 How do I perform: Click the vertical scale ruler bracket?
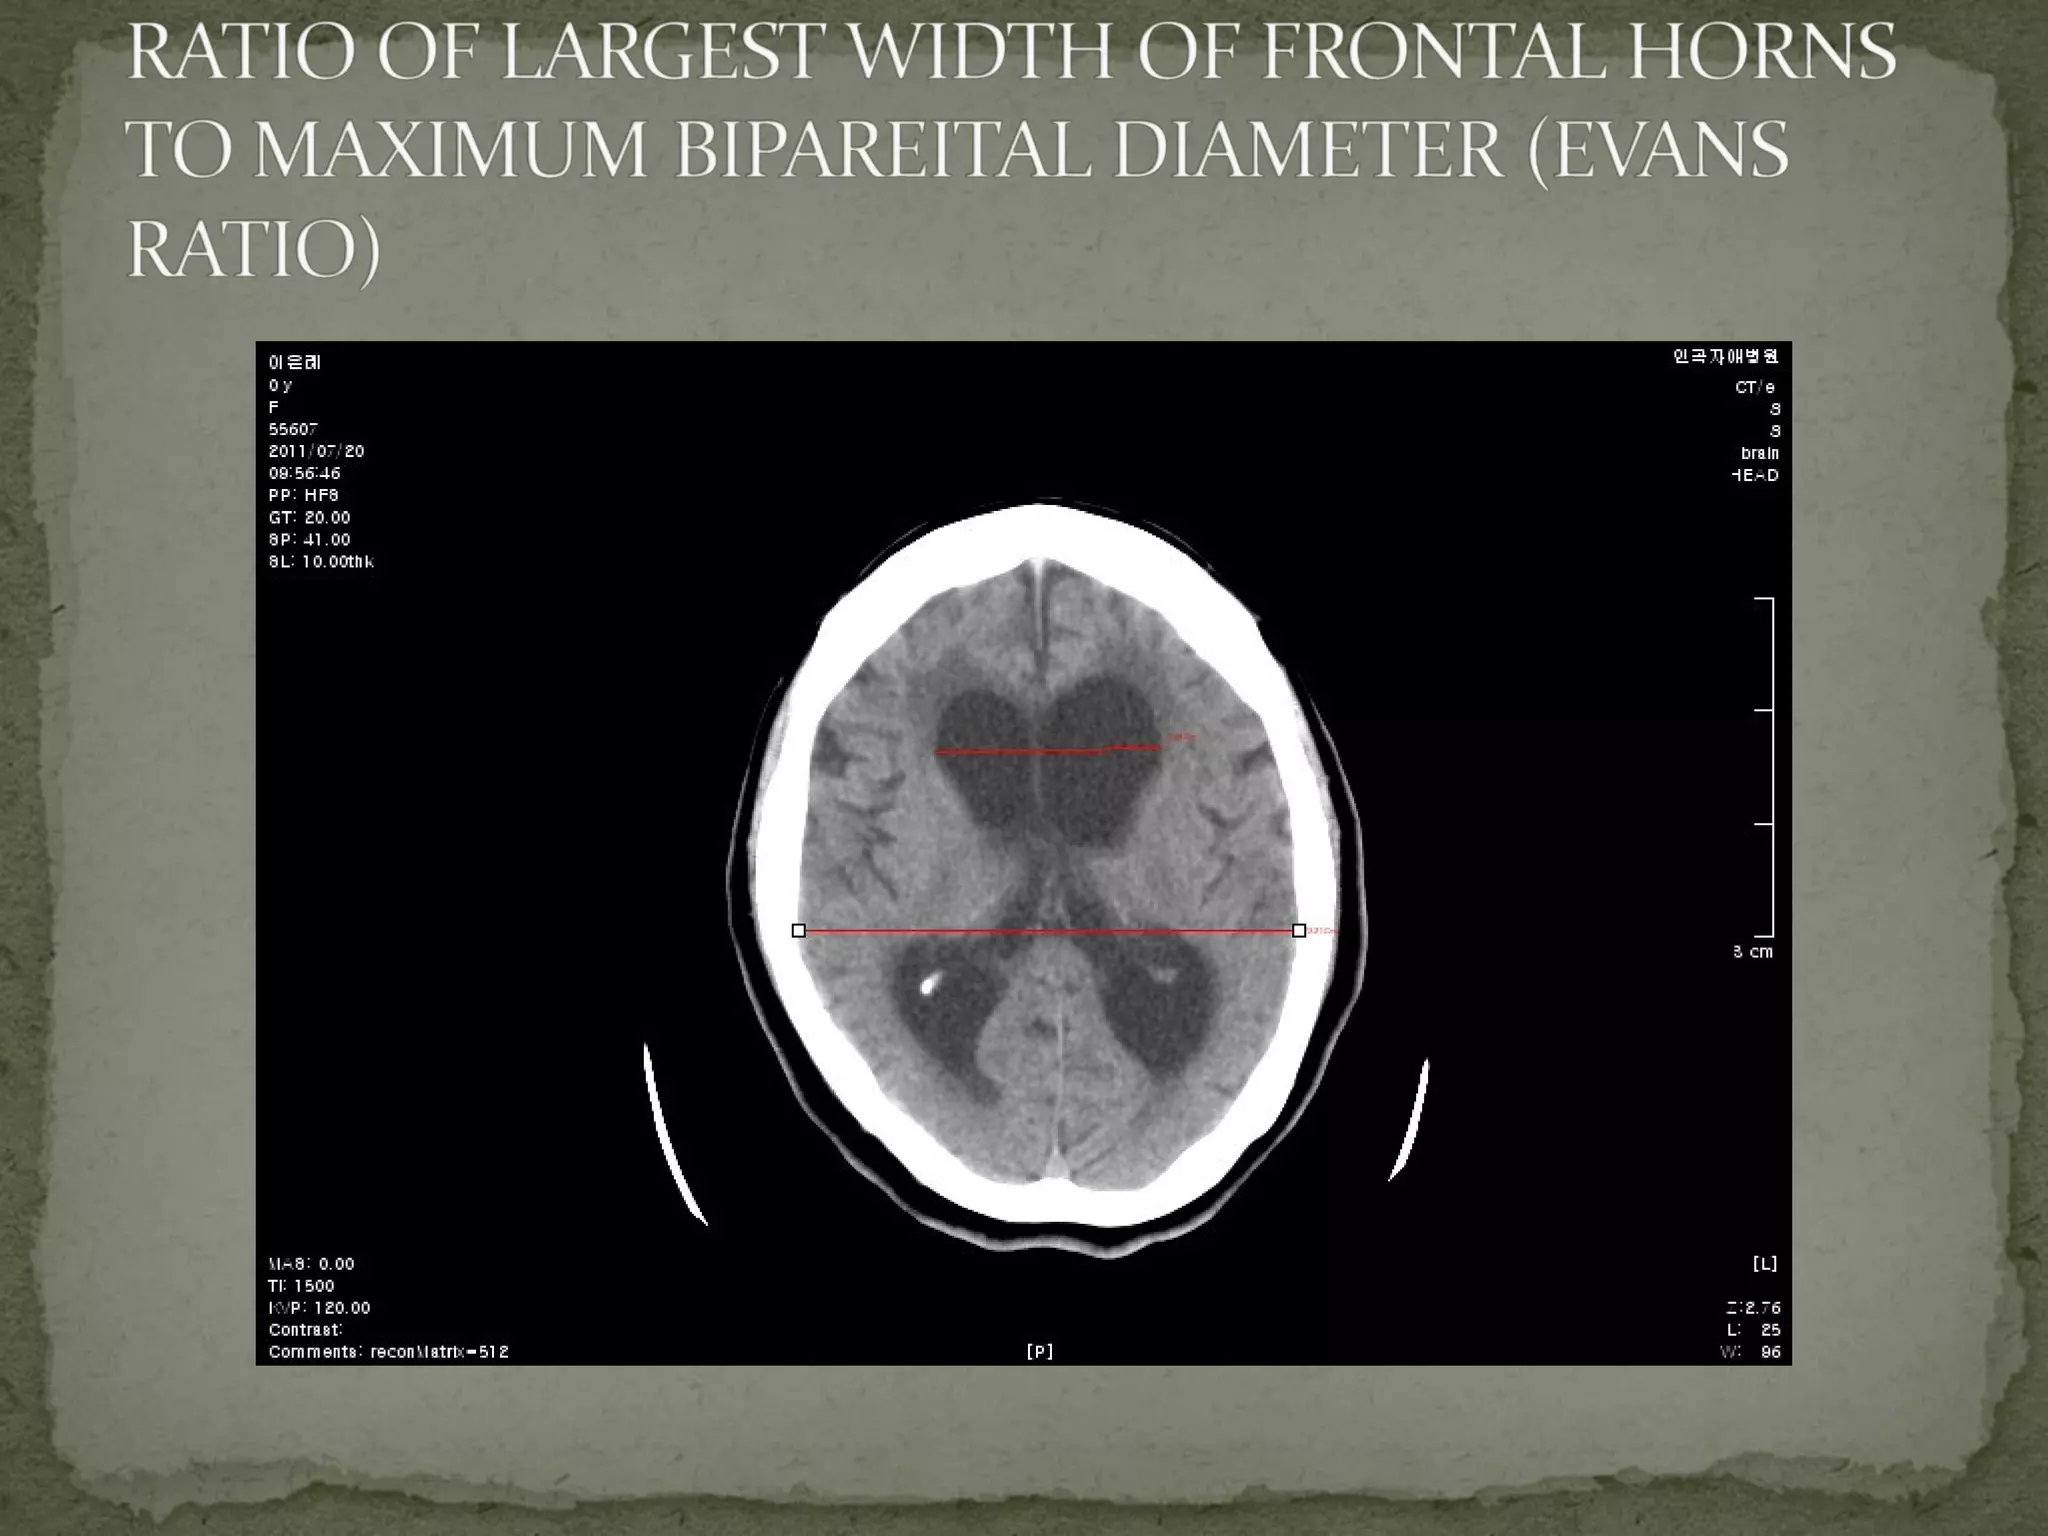click(1771, 767)
